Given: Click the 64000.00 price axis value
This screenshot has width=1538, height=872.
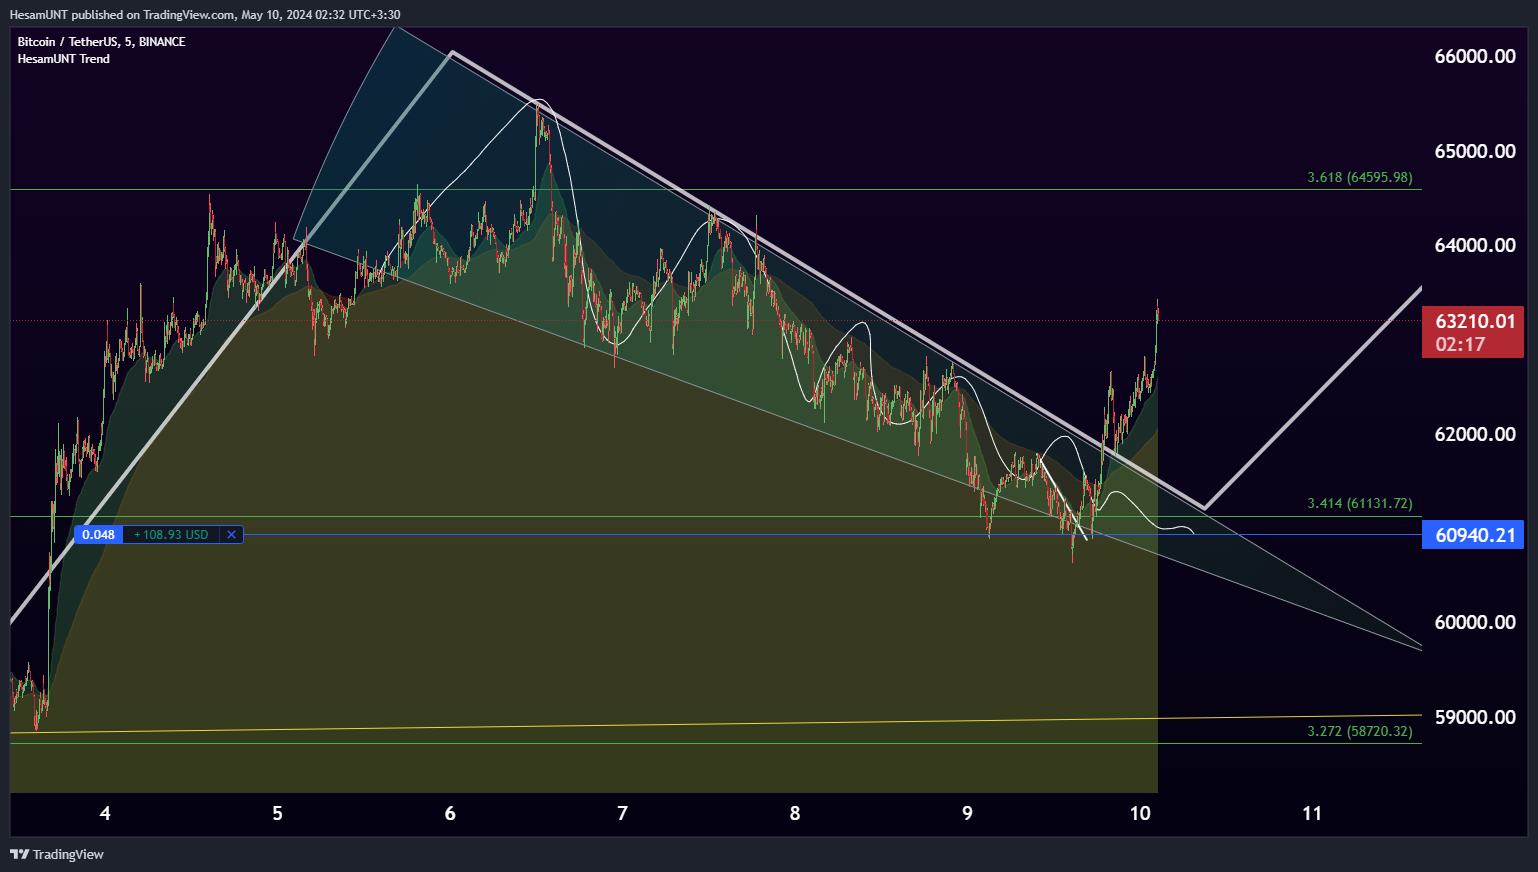Looking at the screenshot, I should pos(1475,245).
